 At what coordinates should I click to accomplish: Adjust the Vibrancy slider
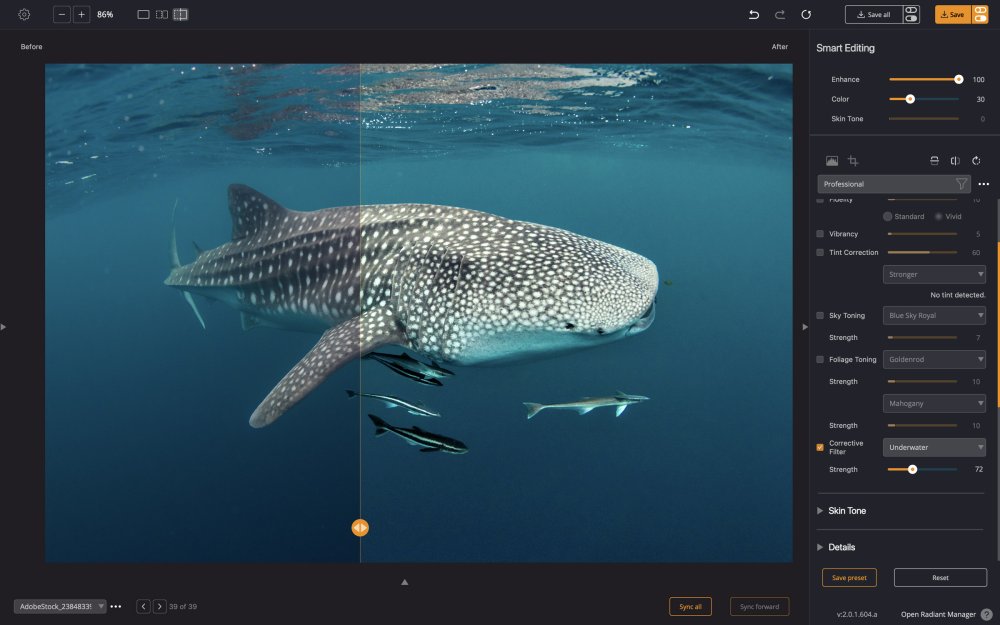922,234
